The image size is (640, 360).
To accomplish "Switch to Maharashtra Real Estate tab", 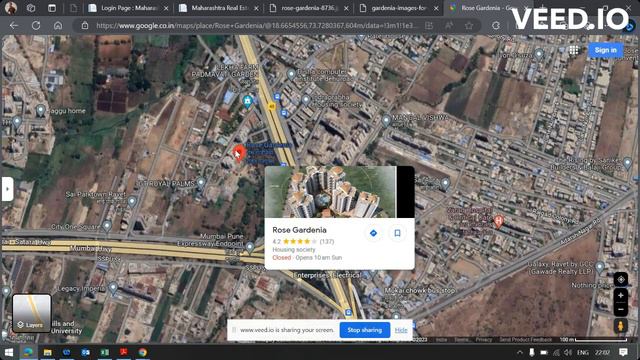I will coord(219,8).
